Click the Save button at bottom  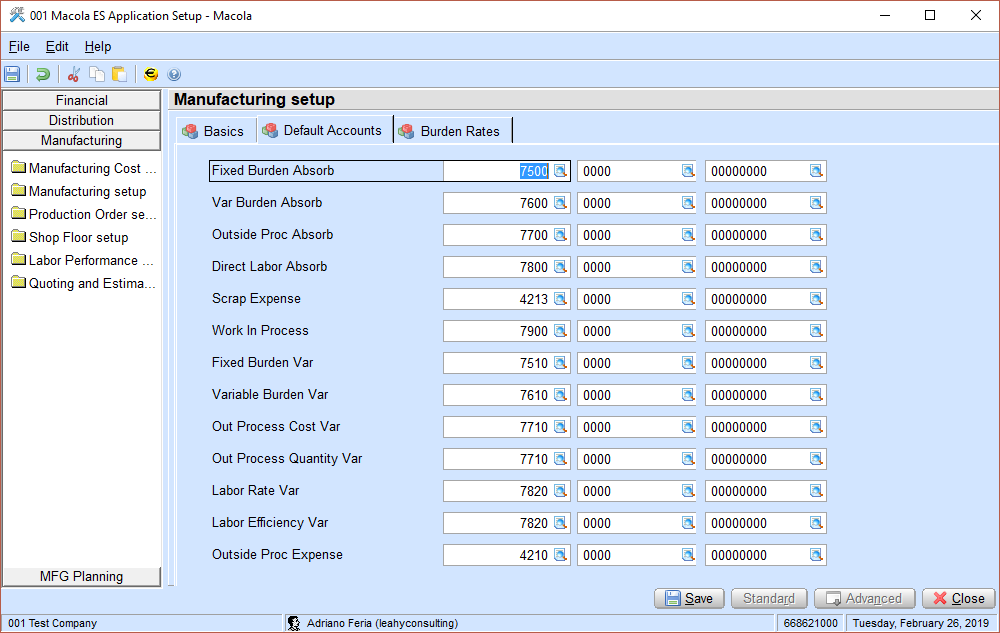point(689,599)
